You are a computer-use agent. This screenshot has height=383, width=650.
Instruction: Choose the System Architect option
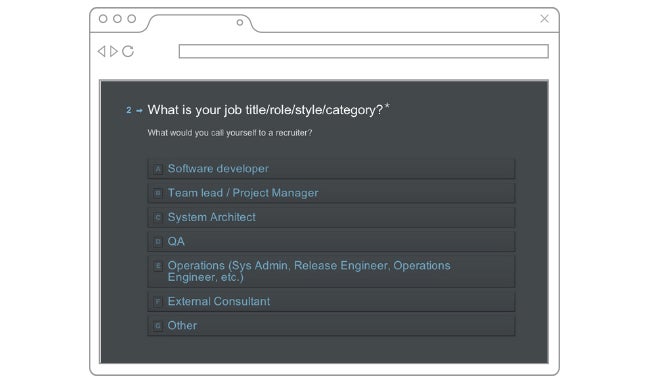click(331, 217)
